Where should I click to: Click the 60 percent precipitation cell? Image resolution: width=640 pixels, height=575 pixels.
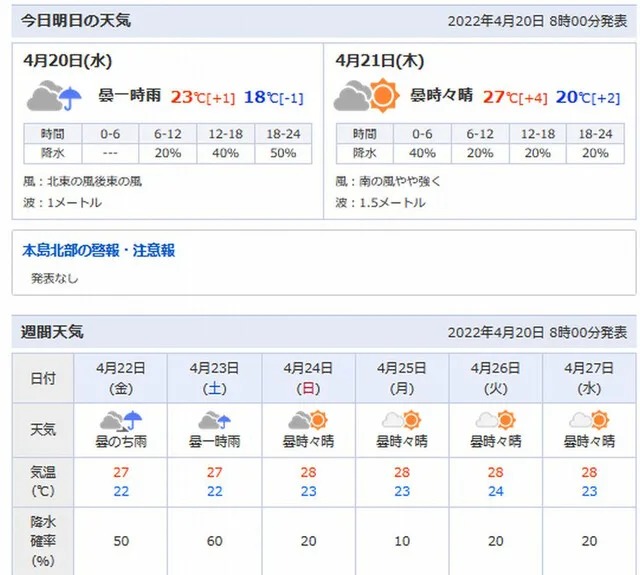(214, 541)
